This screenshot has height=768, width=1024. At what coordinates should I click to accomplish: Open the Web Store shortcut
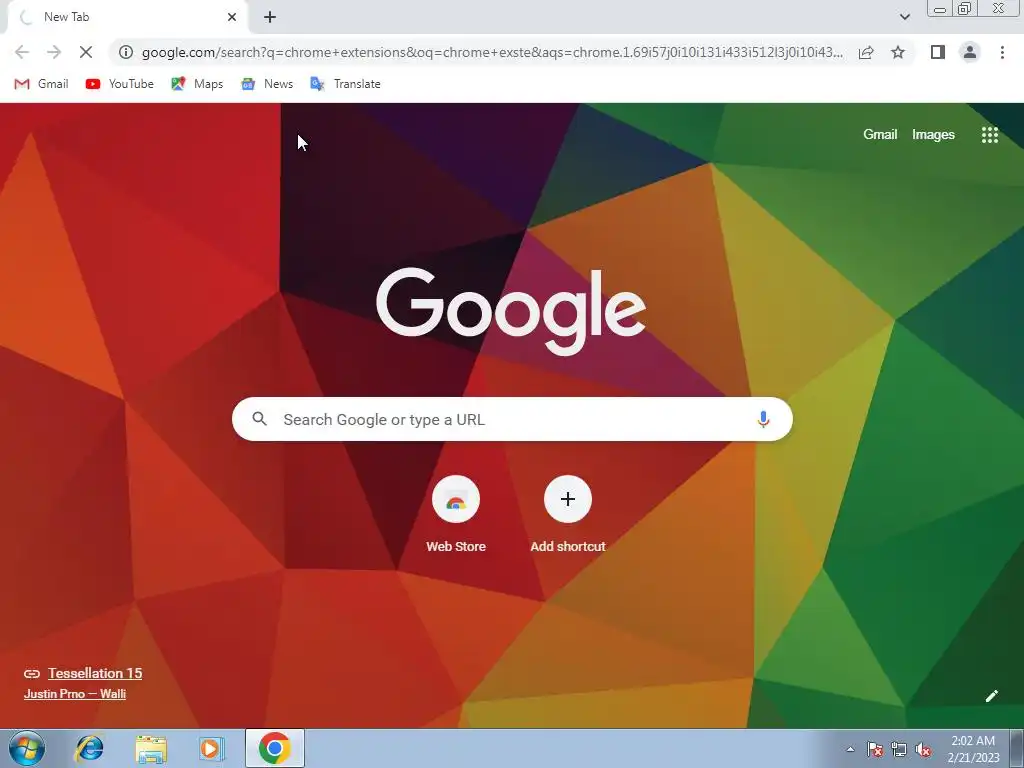coord(456,515)
